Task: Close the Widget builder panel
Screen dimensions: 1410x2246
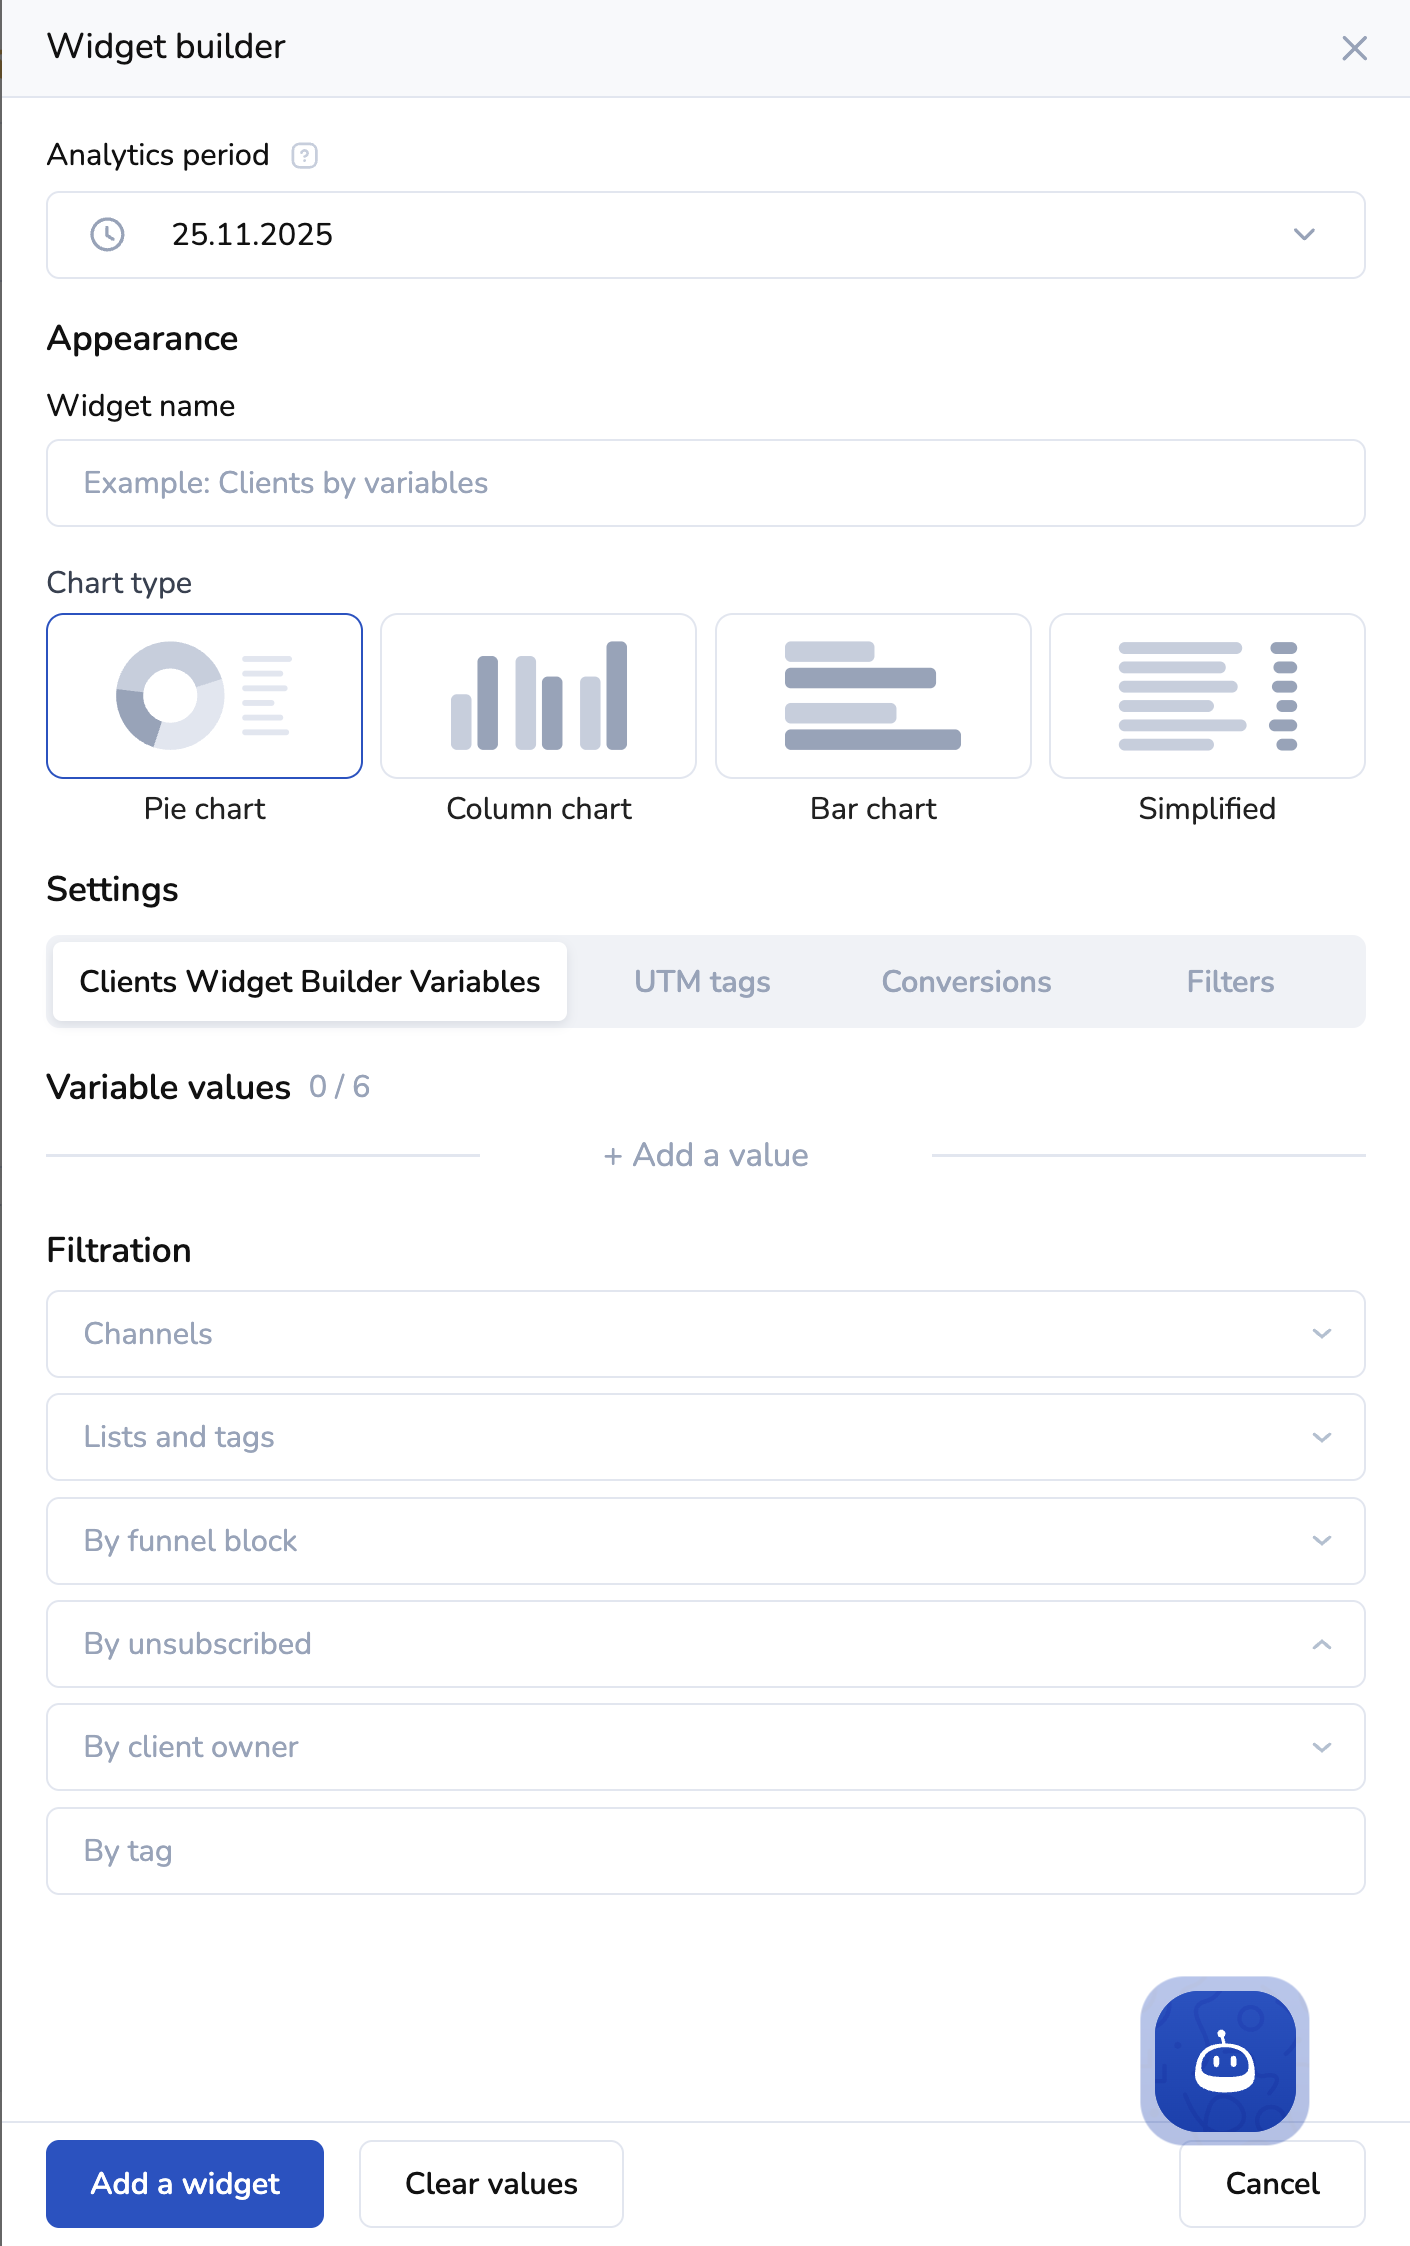Action: point(1354,48)
